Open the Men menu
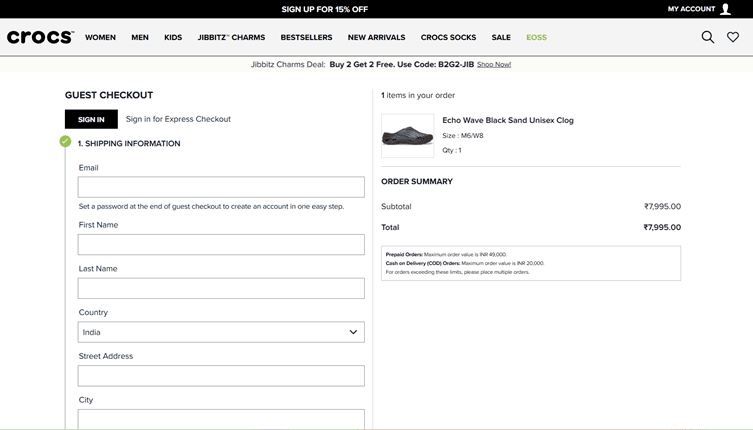 [140, 37]
